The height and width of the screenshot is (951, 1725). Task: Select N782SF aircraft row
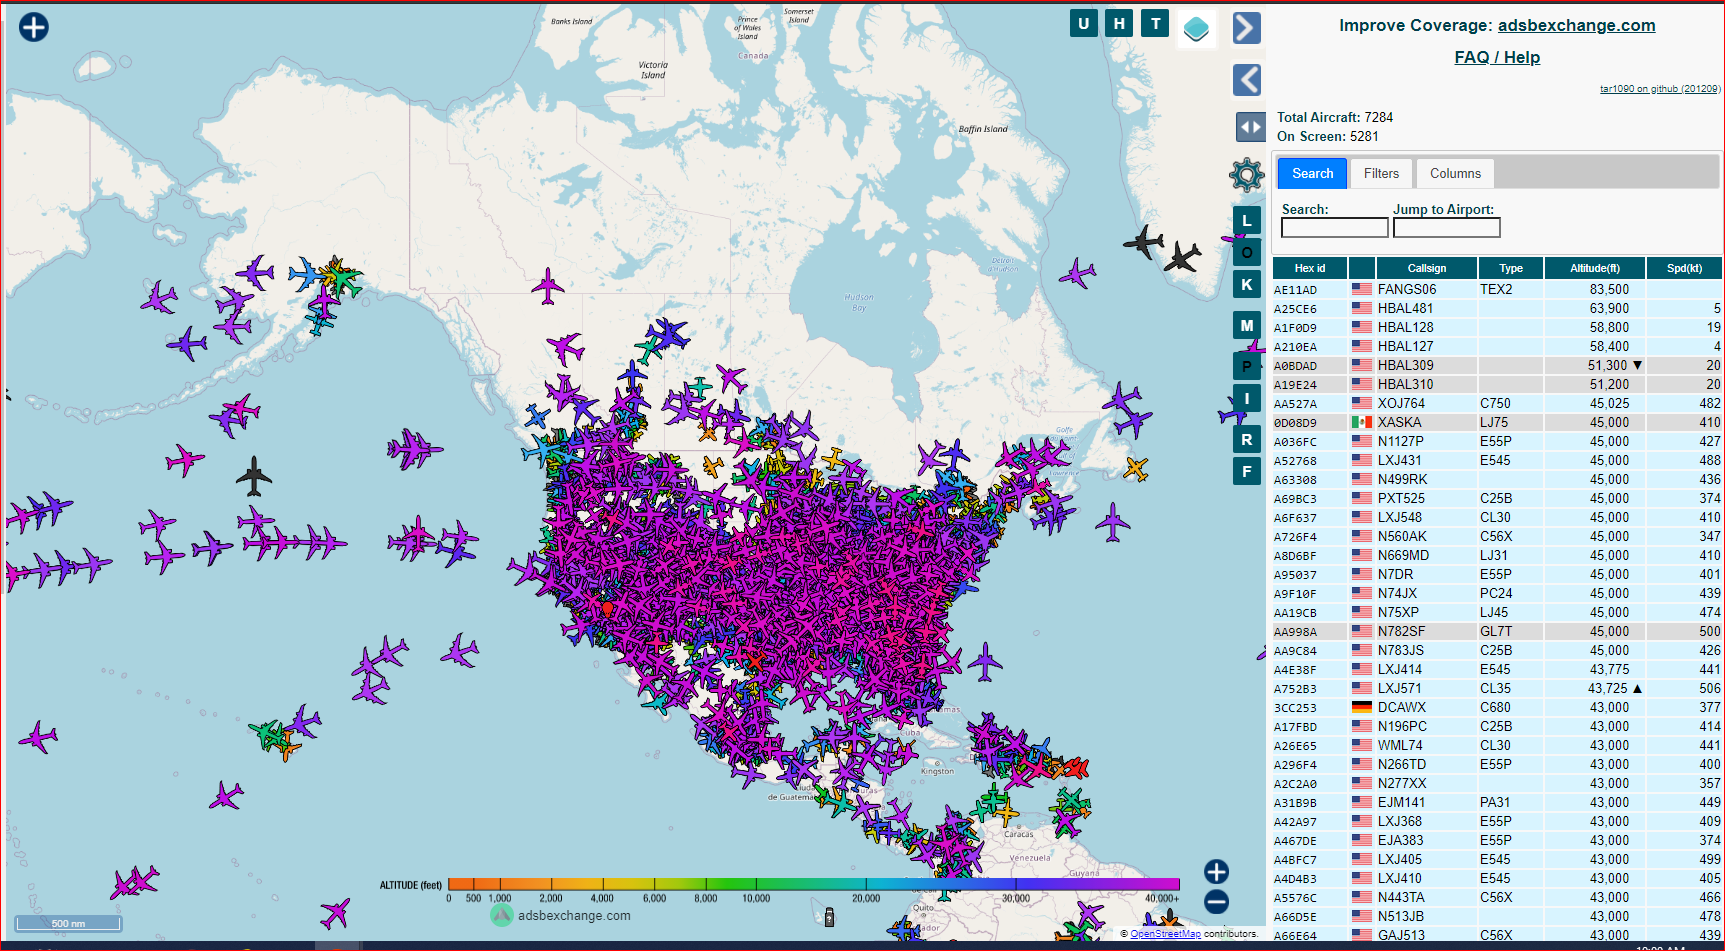pyautogui.click(x=1497, y=632)
